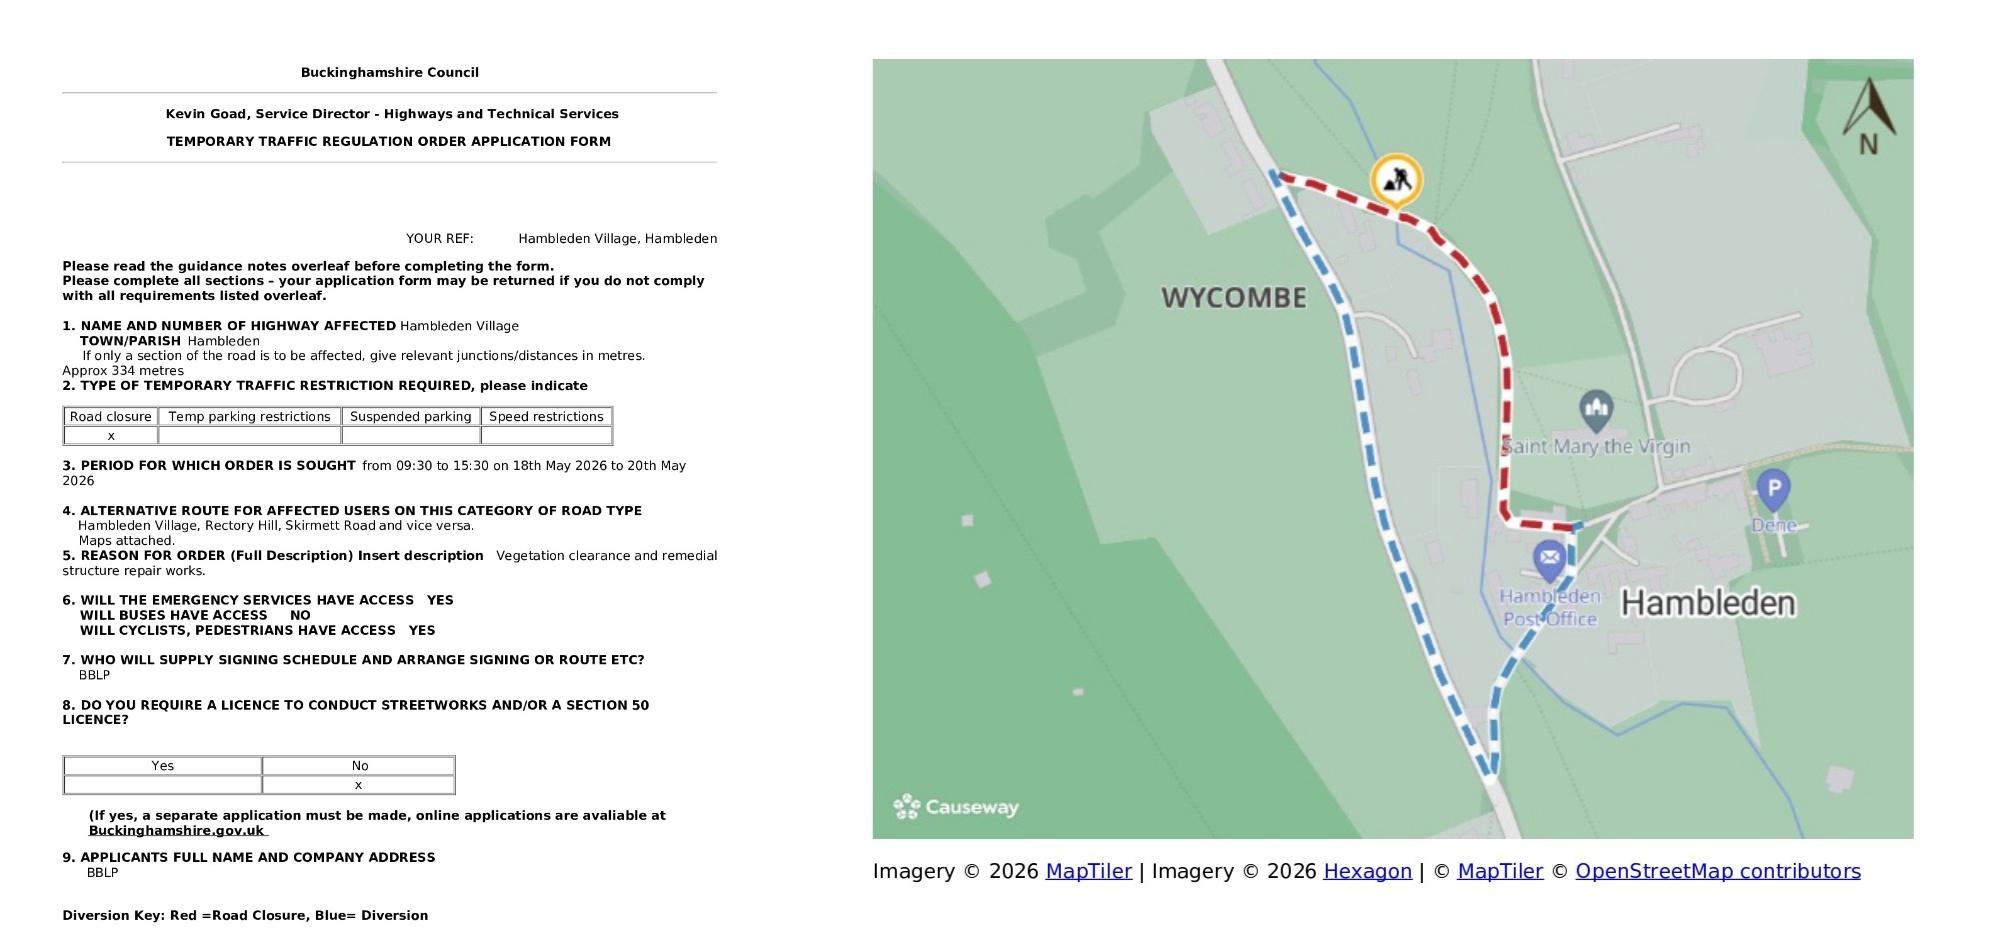Click the Dene parking P marker
Viewport: 1998px width, 938px height.
coord(1773,491)
